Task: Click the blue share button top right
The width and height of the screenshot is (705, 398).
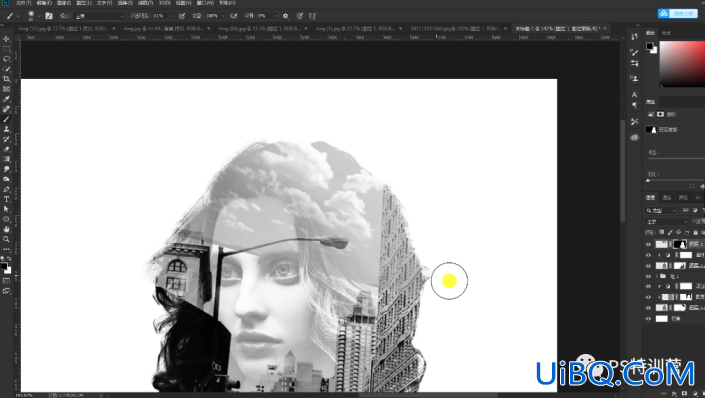Action: coord(678,13)
